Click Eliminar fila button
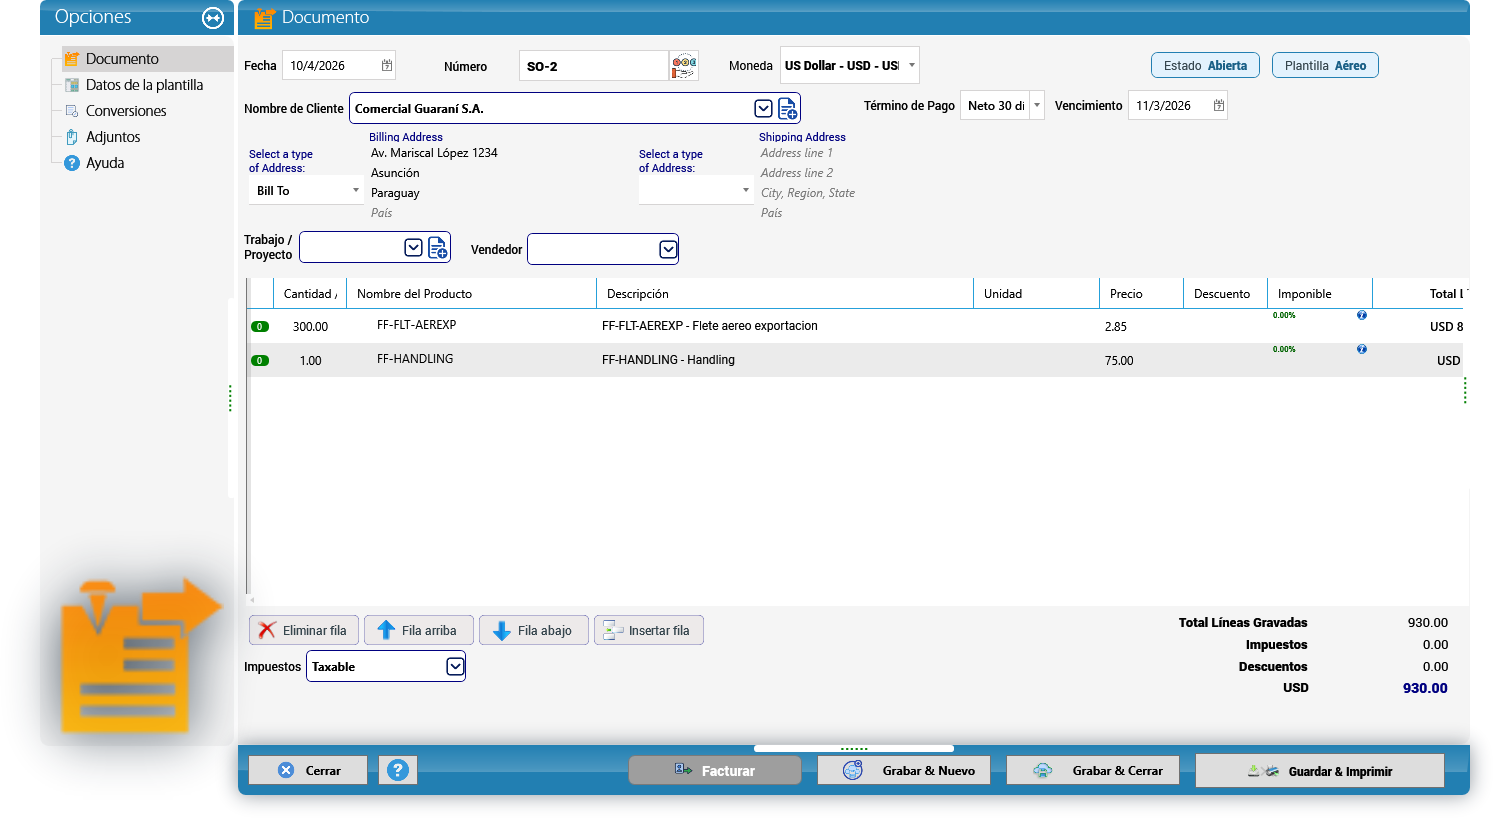Screen dimensions: 1493x818 [x=304, y=630]
